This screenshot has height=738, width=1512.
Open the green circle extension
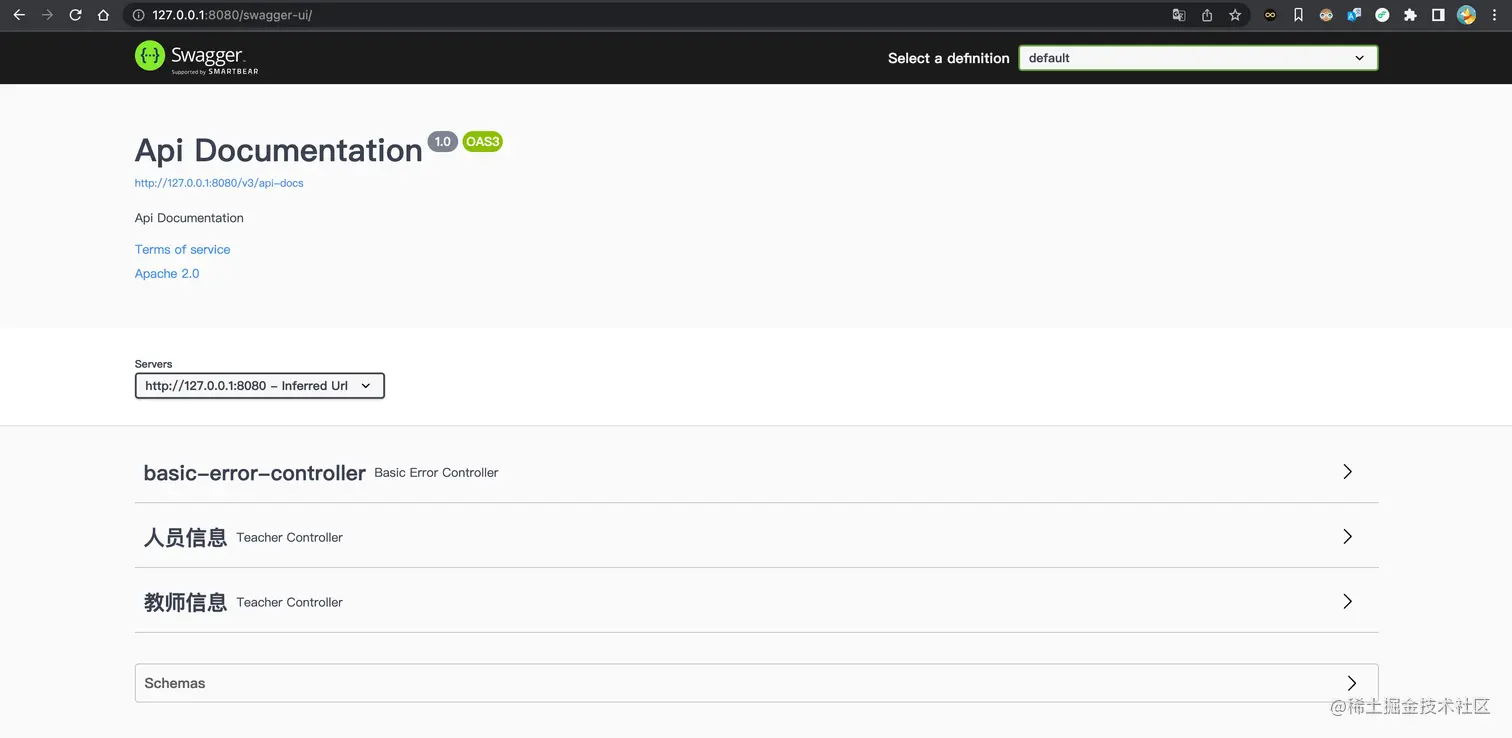click(1382, 15)
